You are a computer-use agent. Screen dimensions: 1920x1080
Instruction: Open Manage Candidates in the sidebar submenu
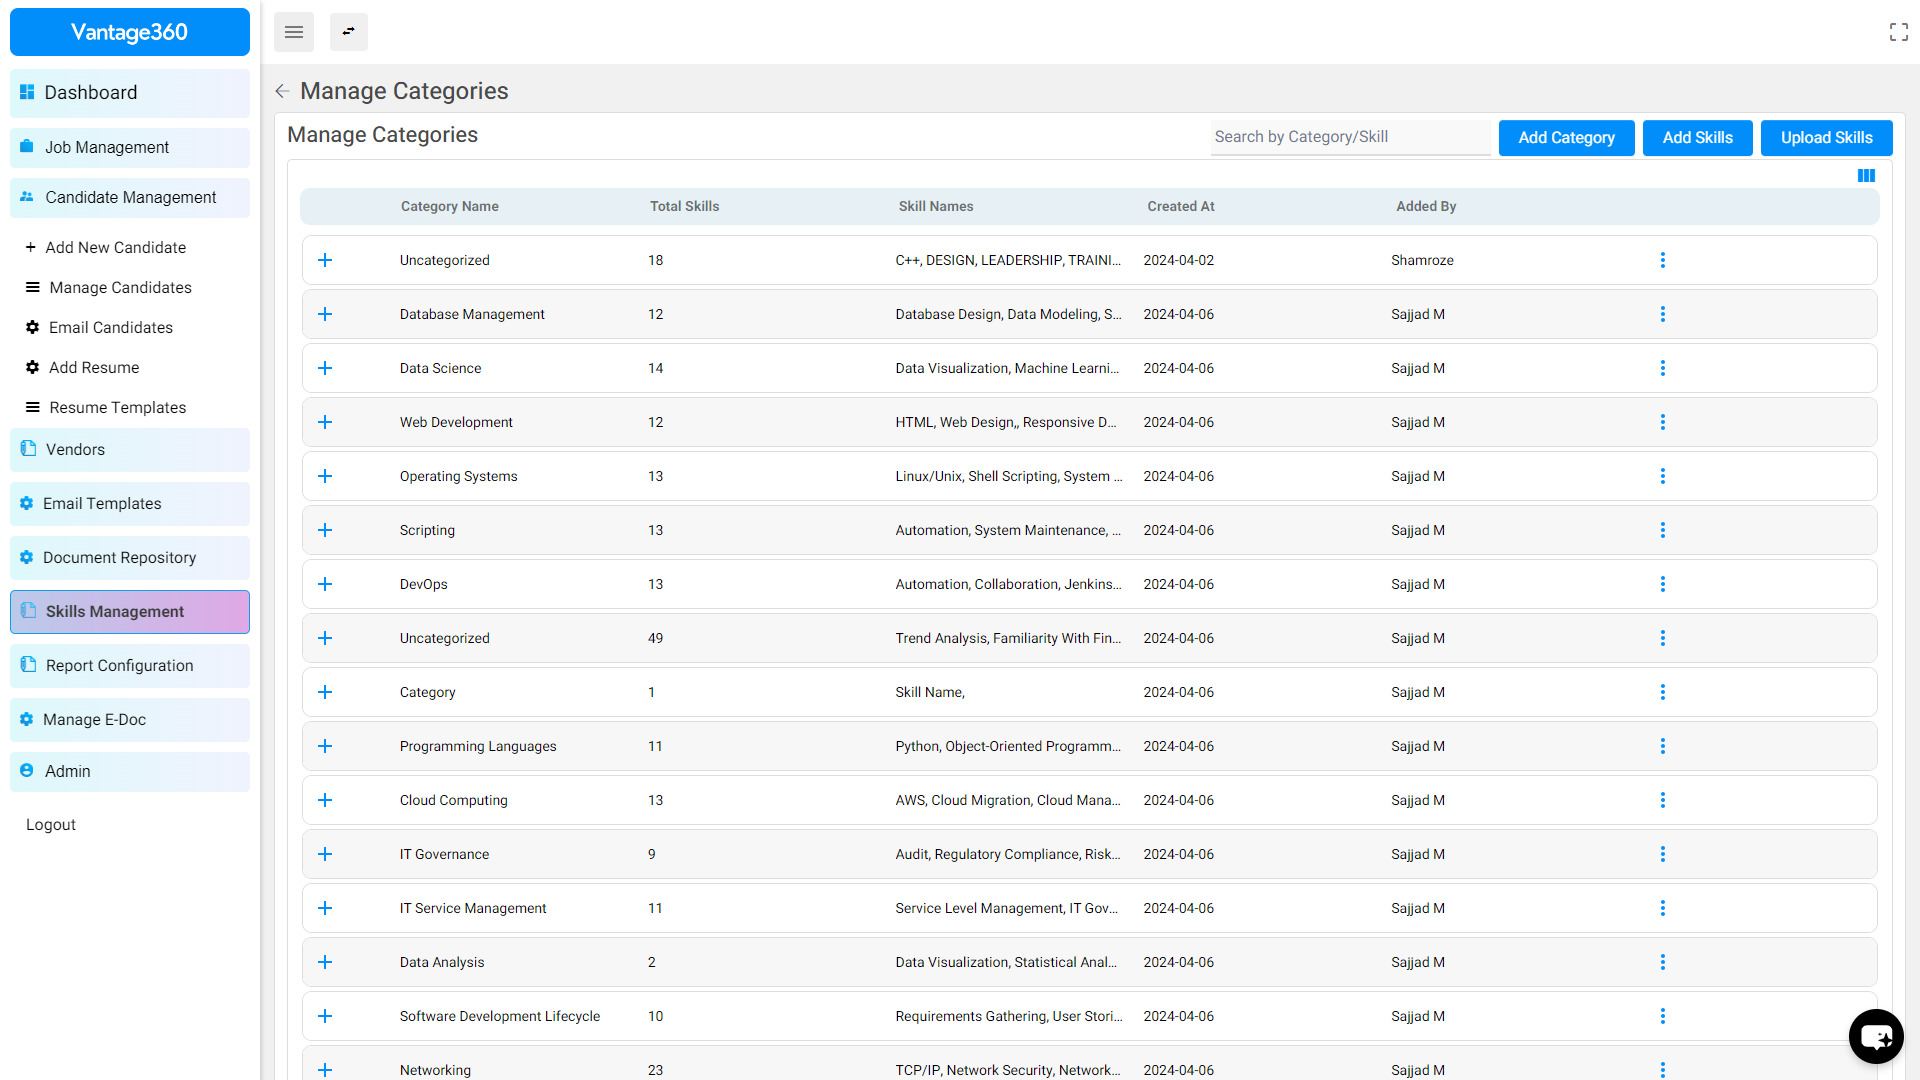coord(120,287)
